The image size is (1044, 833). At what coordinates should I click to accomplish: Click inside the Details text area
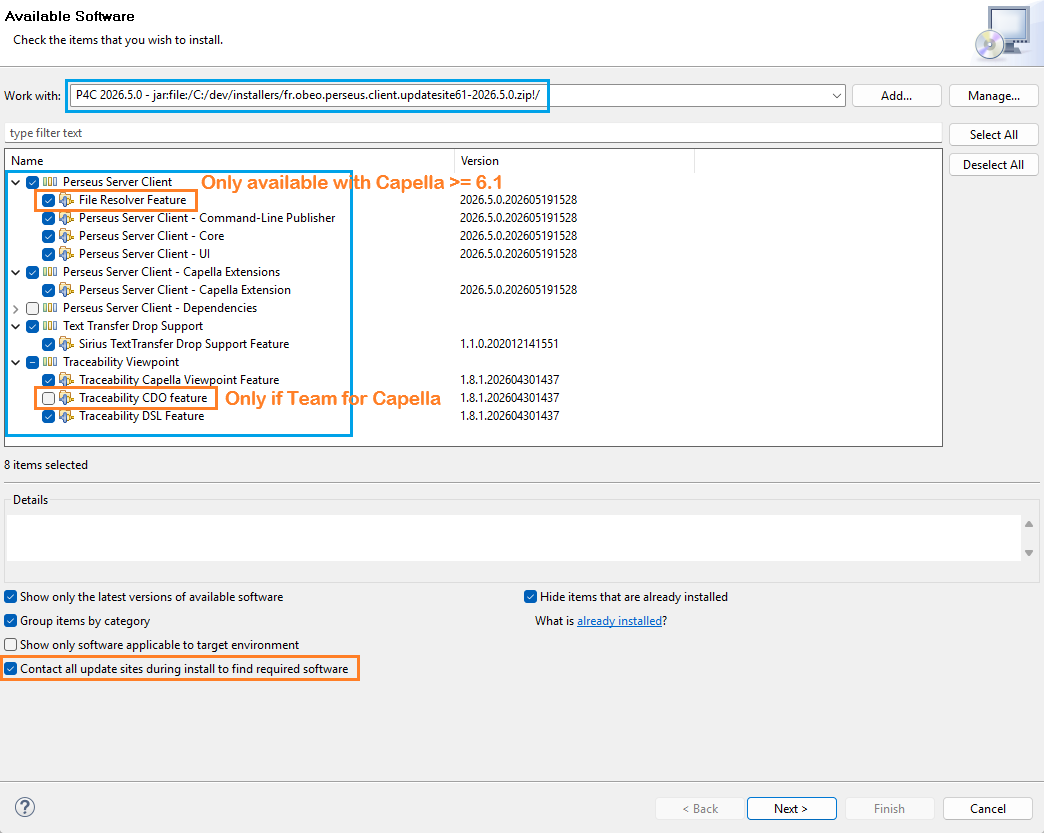coord(513,538)
